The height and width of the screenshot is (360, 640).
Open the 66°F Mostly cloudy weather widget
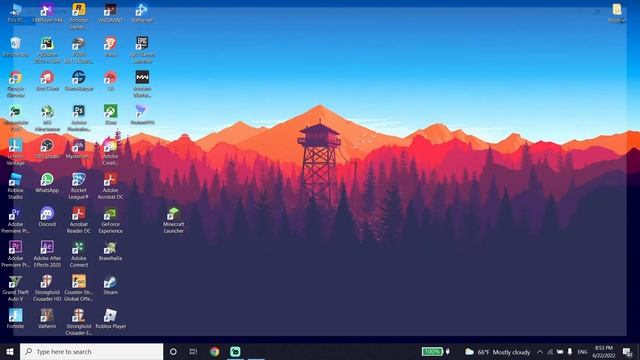point(498,352)
